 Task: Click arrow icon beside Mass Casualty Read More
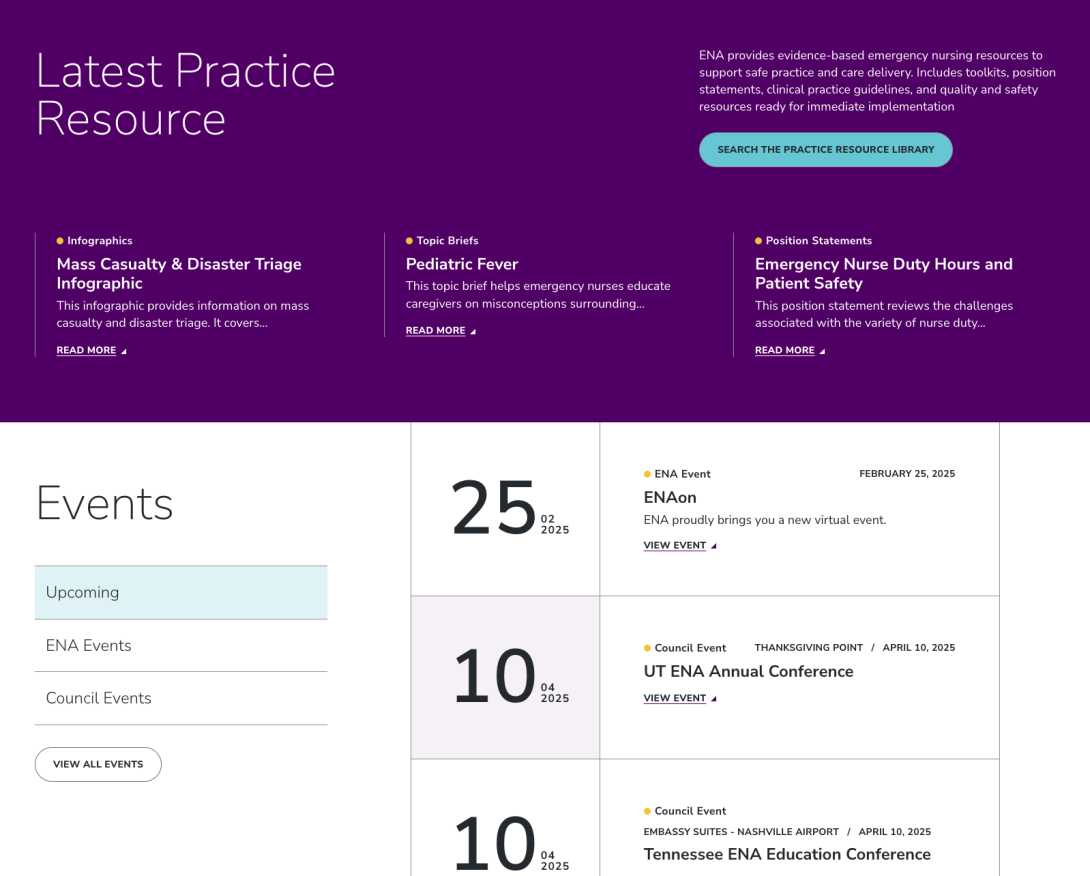coord(124,351)
